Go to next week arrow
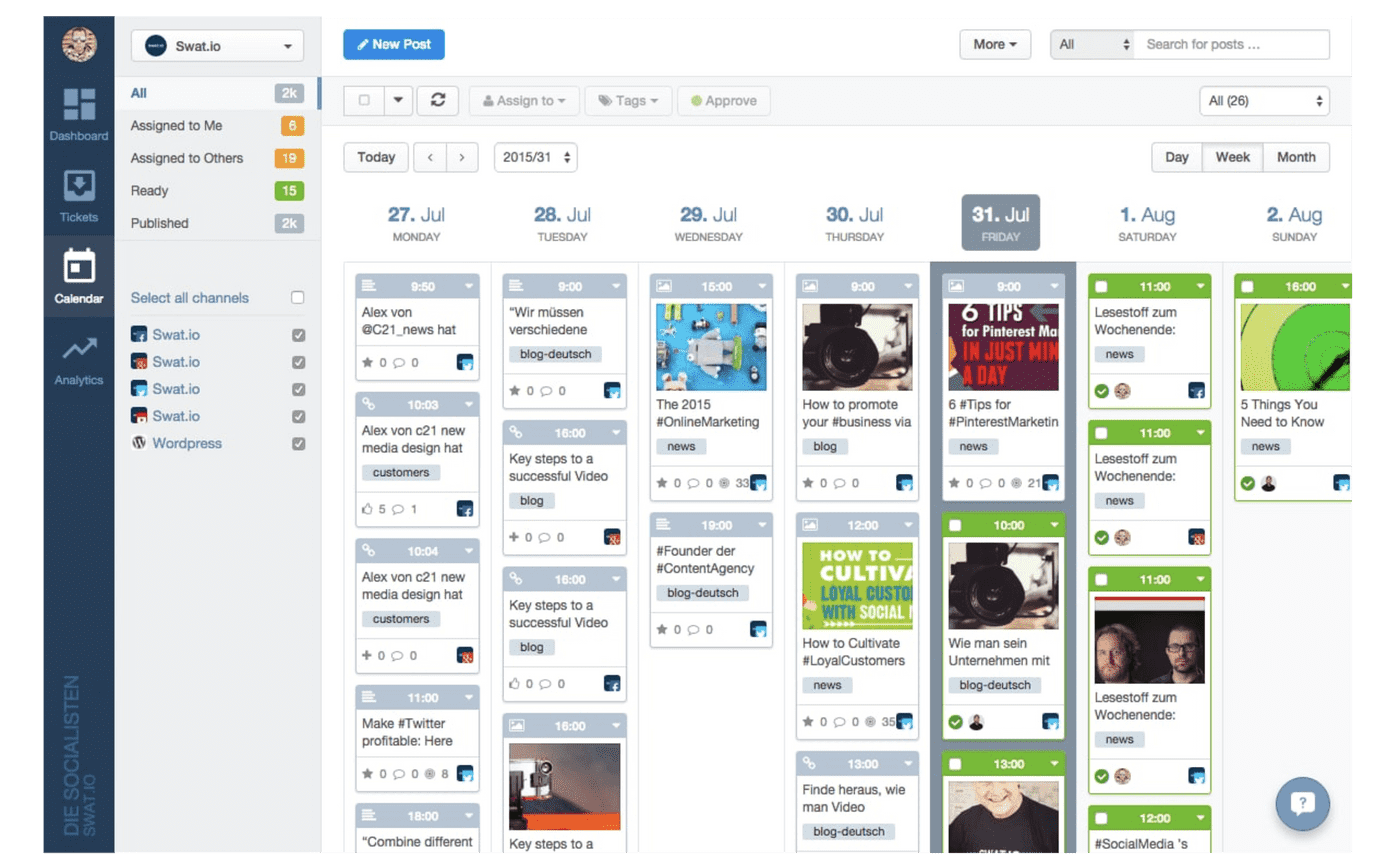 (461, 158)
